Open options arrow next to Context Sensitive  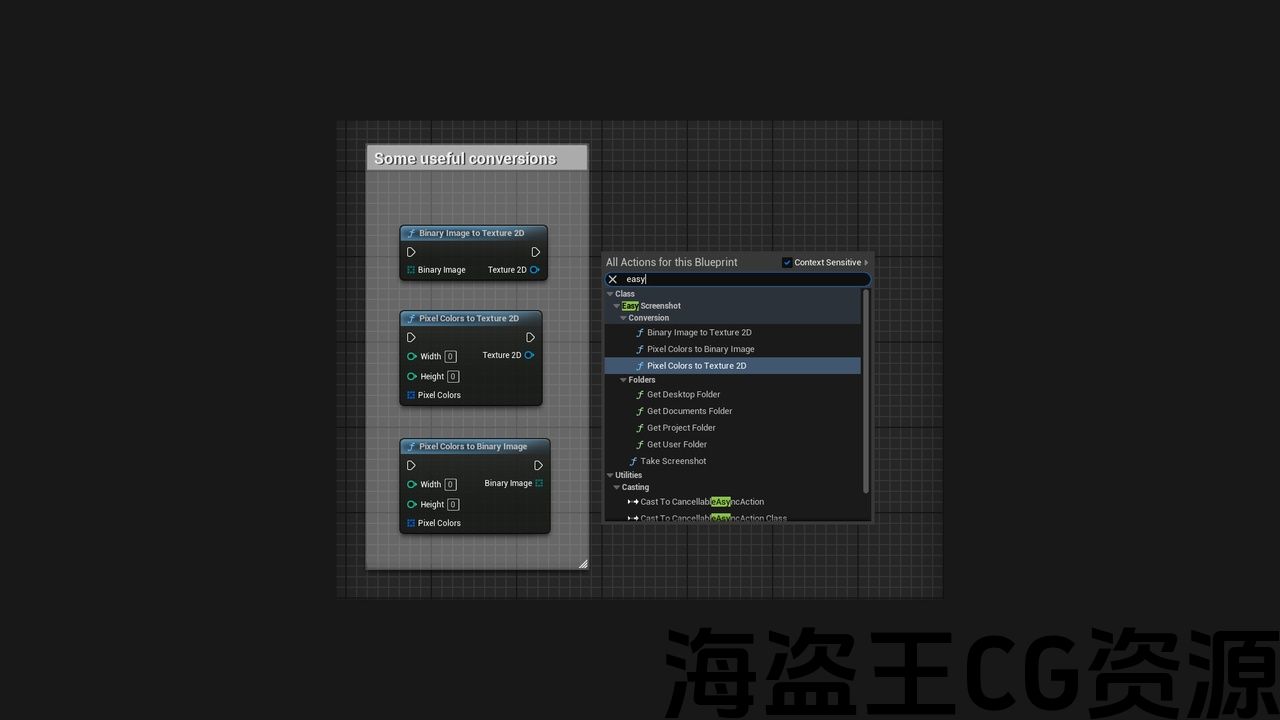click(x=866, y=262)
